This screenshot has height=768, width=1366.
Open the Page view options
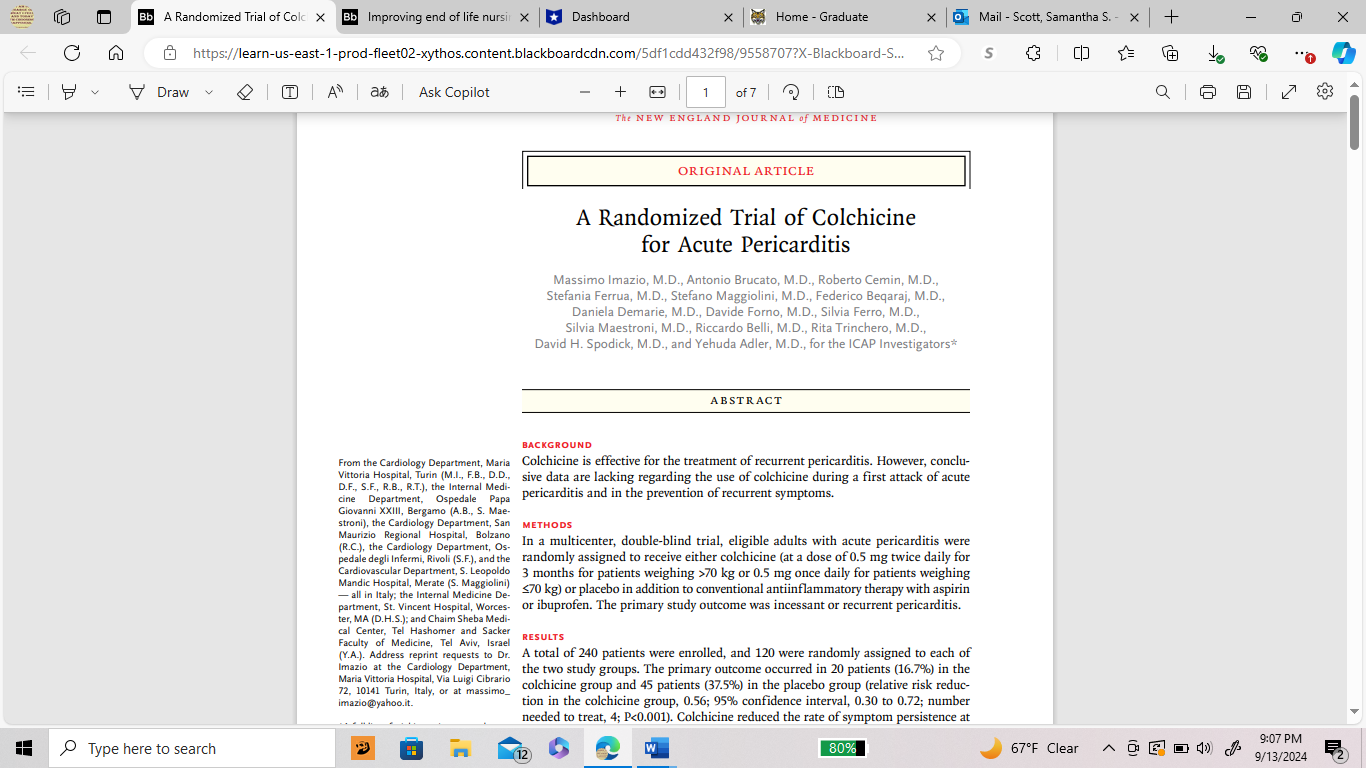(x=836, y=92)
